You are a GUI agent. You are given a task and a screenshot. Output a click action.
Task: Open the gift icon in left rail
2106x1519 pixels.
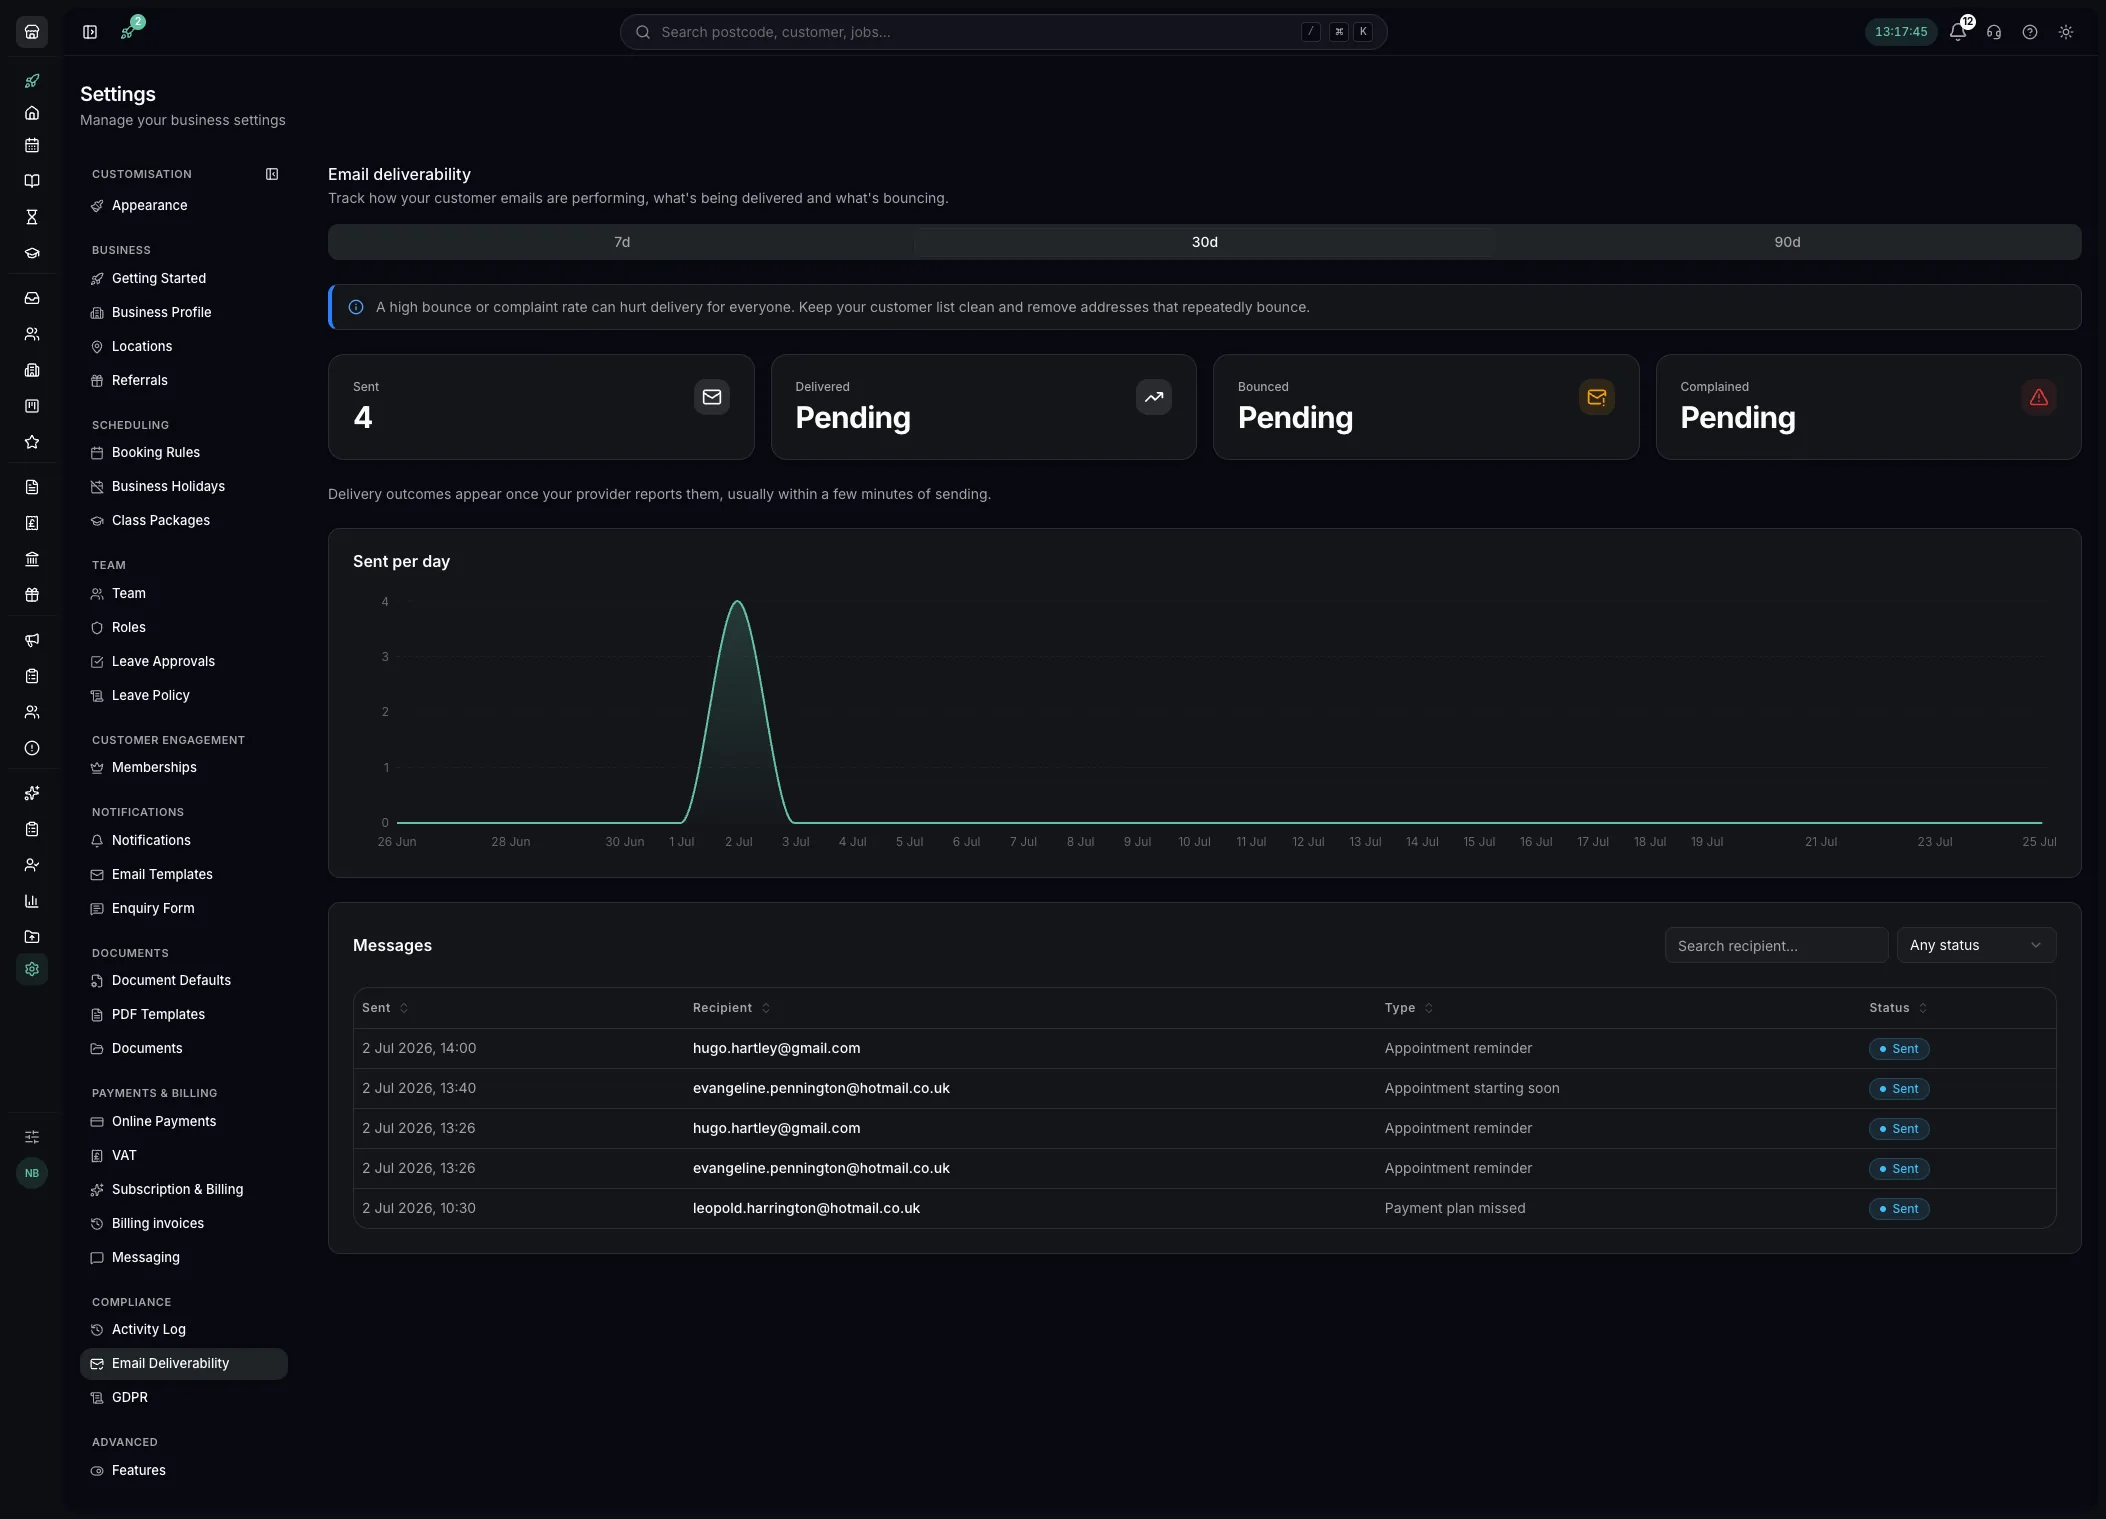(32, 595)
